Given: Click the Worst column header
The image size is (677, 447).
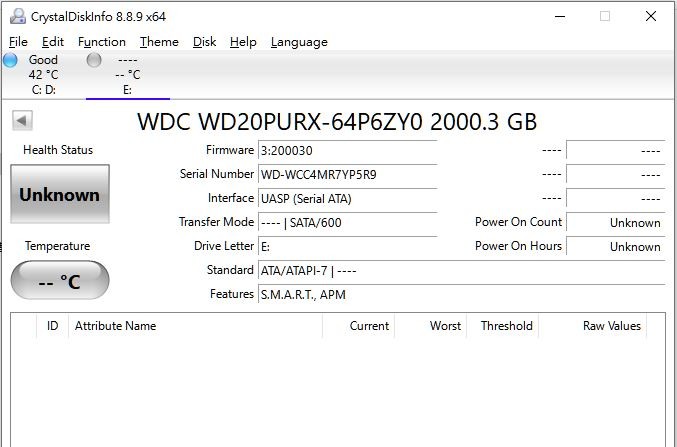Looking at the screenshot, I should 430,326.
